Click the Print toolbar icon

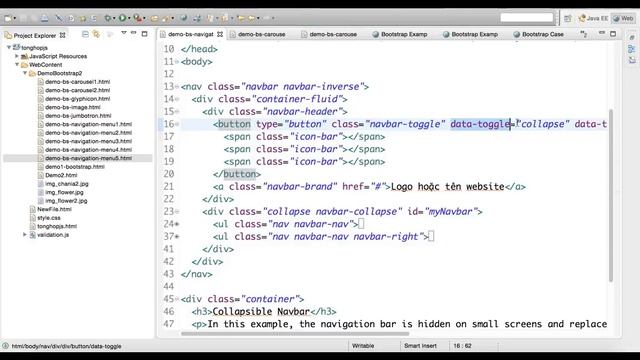pos(44,18)
